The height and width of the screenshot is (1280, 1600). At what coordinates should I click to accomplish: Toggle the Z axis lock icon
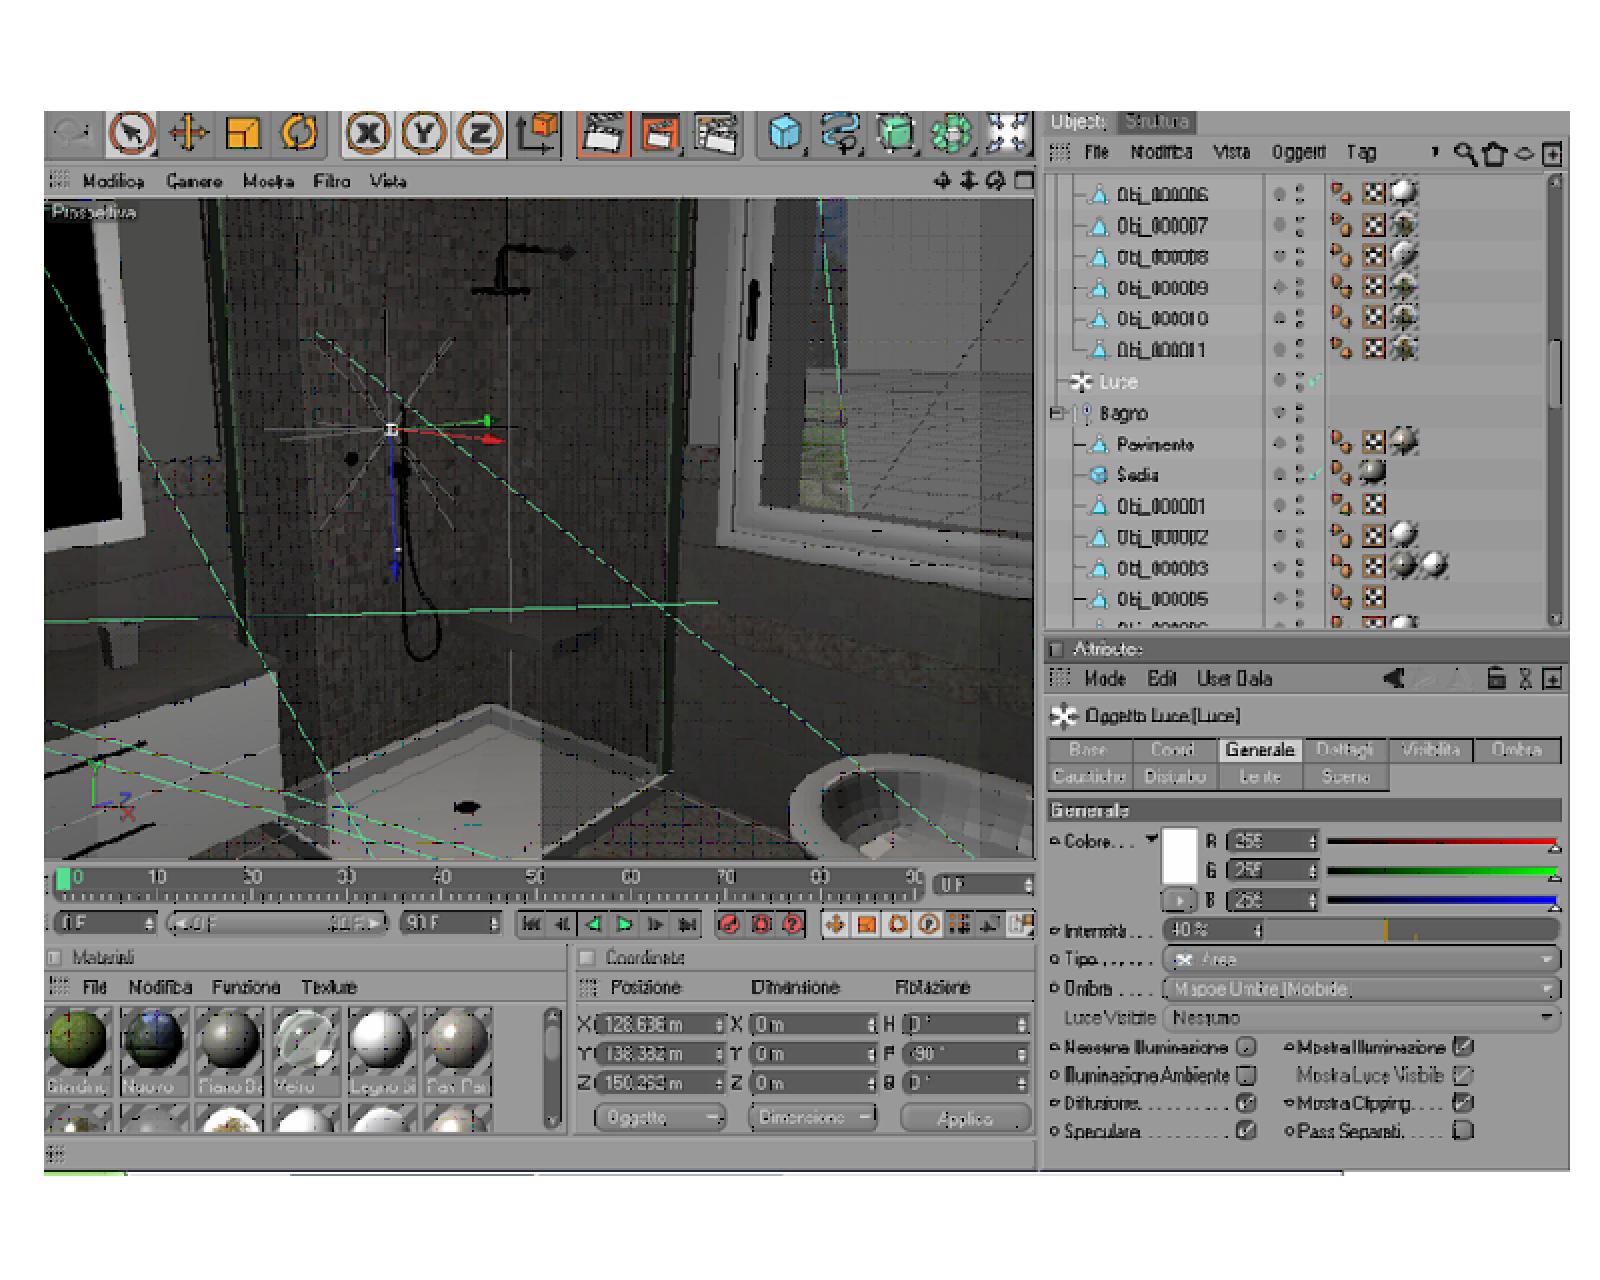click(479, 134)
